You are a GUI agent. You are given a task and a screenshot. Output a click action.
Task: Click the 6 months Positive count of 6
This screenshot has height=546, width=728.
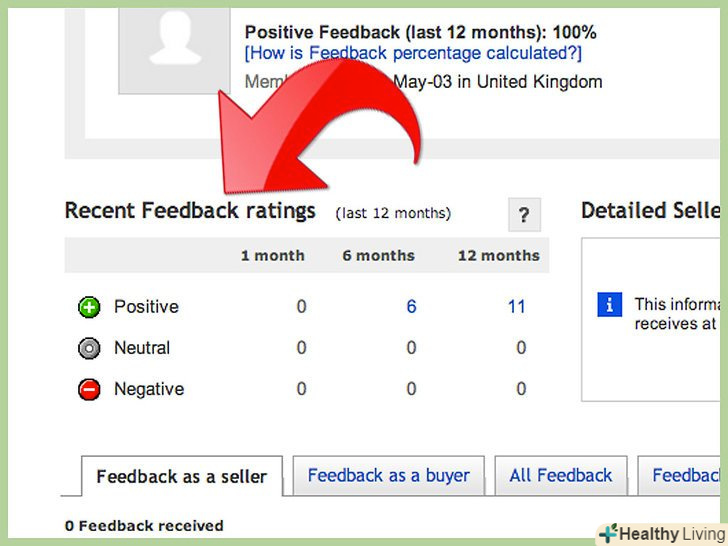(x=411, y=307)
